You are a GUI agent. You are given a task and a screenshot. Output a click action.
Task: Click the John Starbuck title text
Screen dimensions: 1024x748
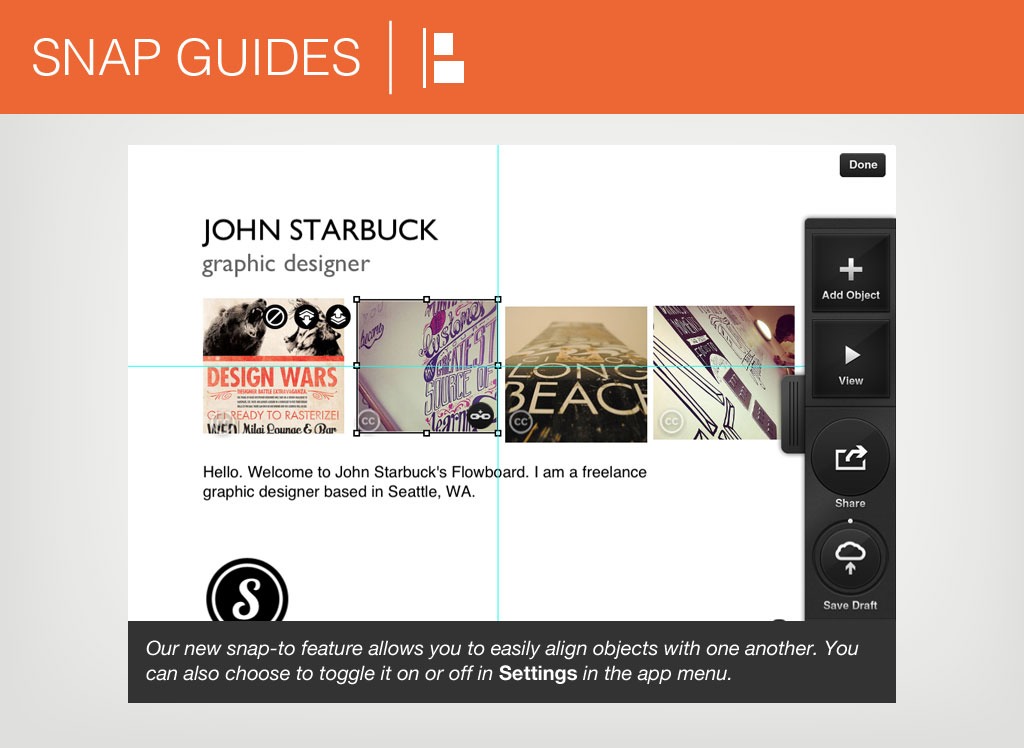(320, 230)
